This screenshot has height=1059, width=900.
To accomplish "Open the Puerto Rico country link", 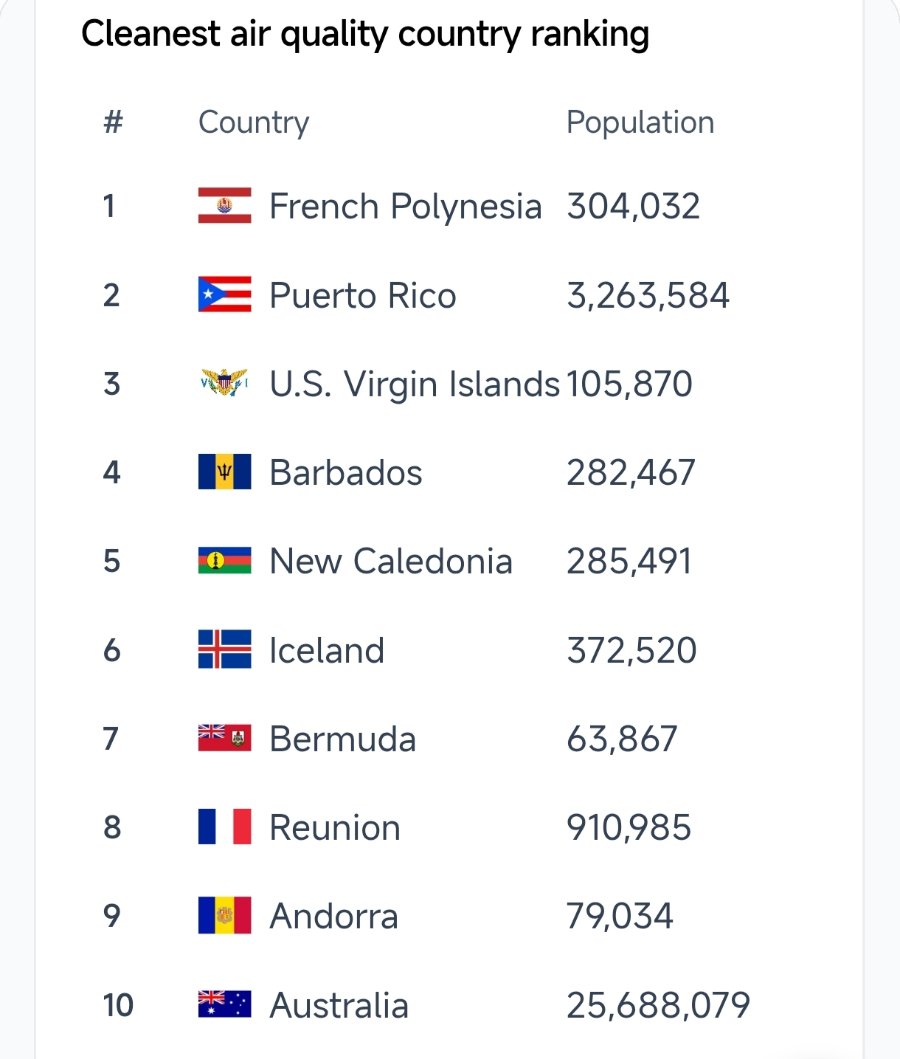I will point(363,296).
